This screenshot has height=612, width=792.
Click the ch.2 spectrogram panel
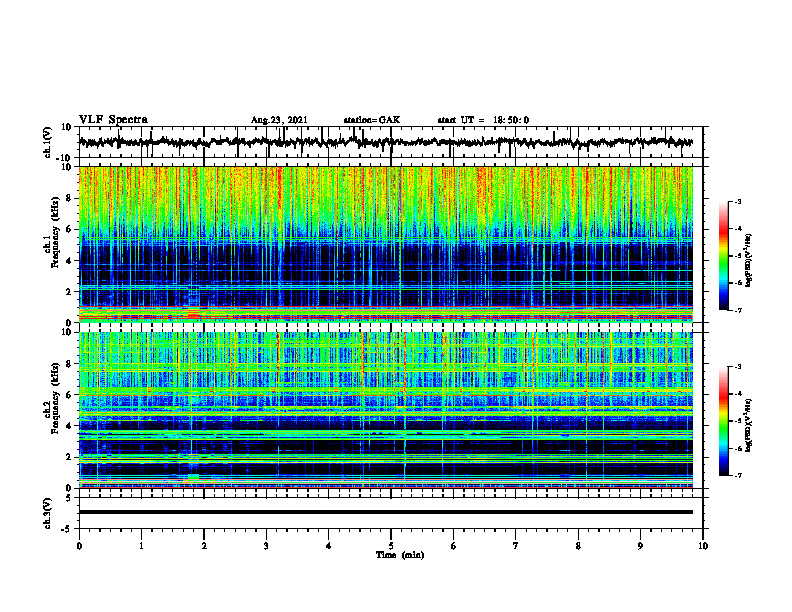[x=386, y=410]
